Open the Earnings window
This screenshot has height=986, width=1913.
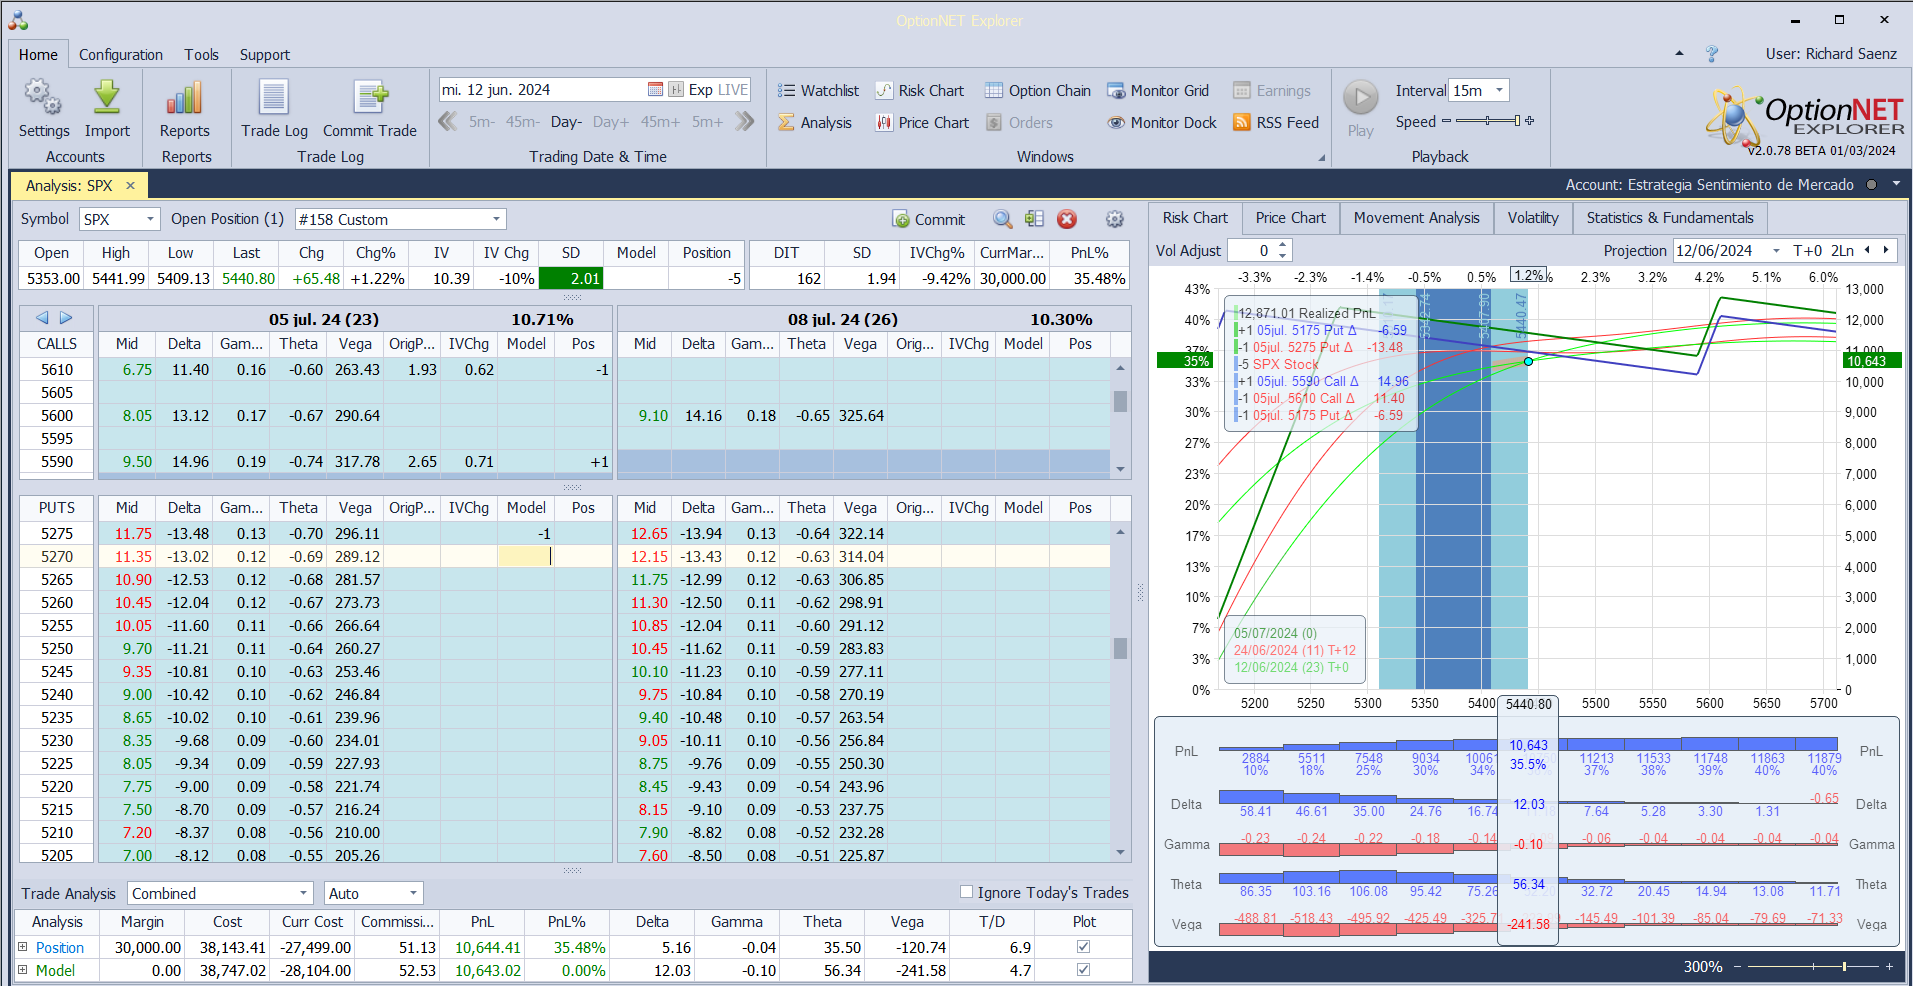(1272, 90)
